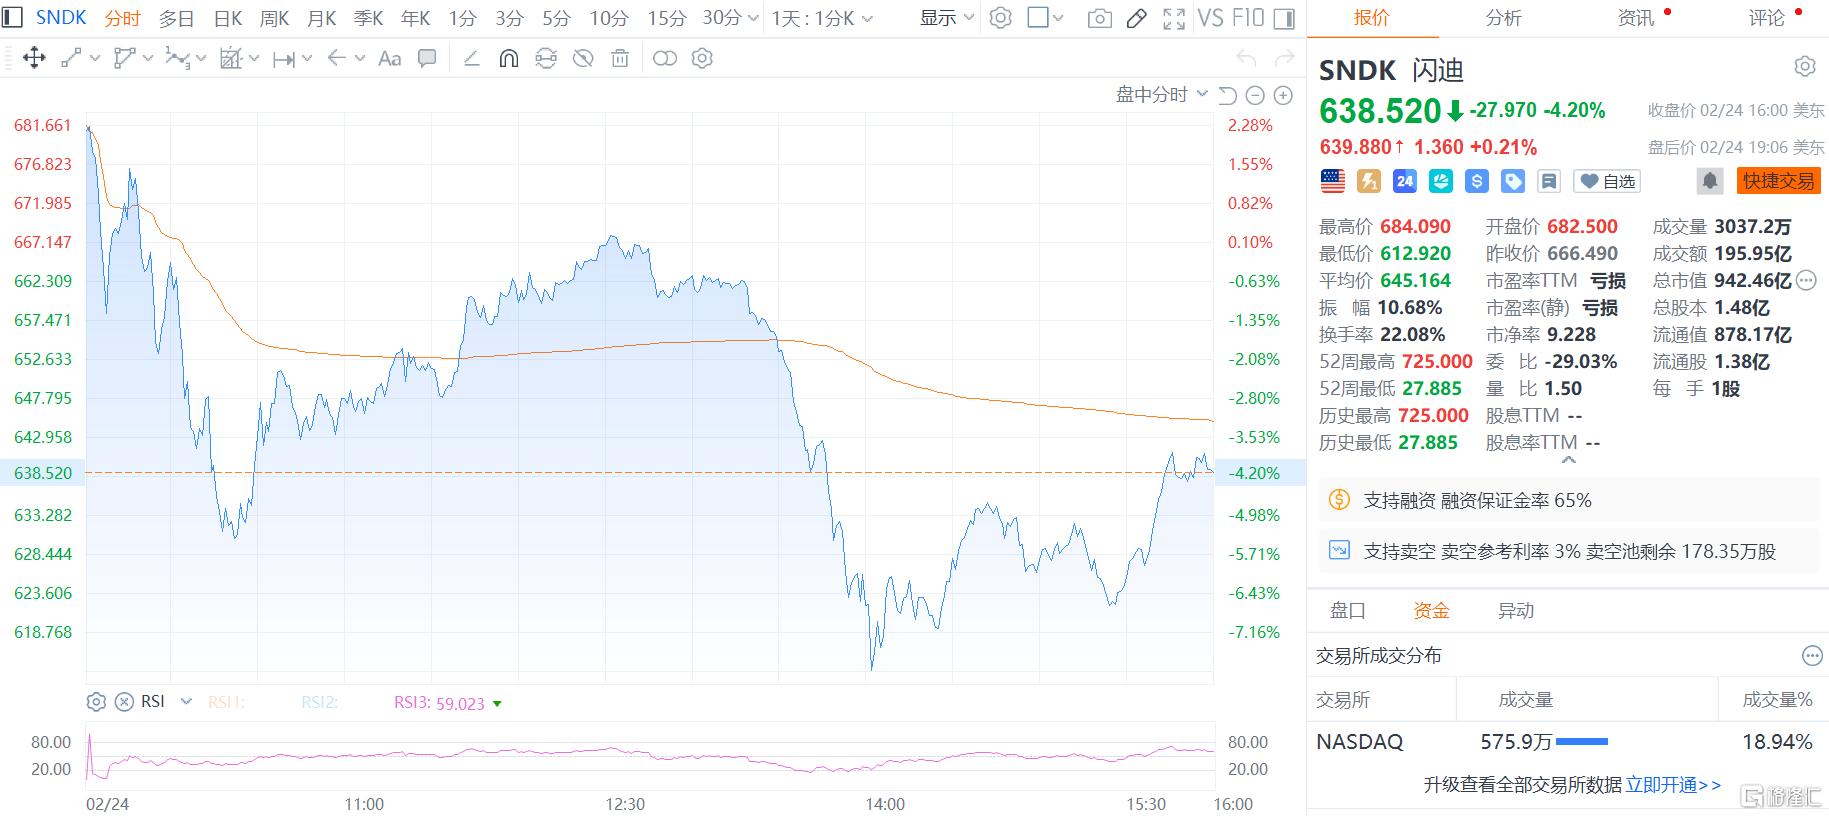The height and width of the screenshot is (816, 1829).
Task: Toggle the right sidebar panel icon
Action: [x=1285, y=19]
